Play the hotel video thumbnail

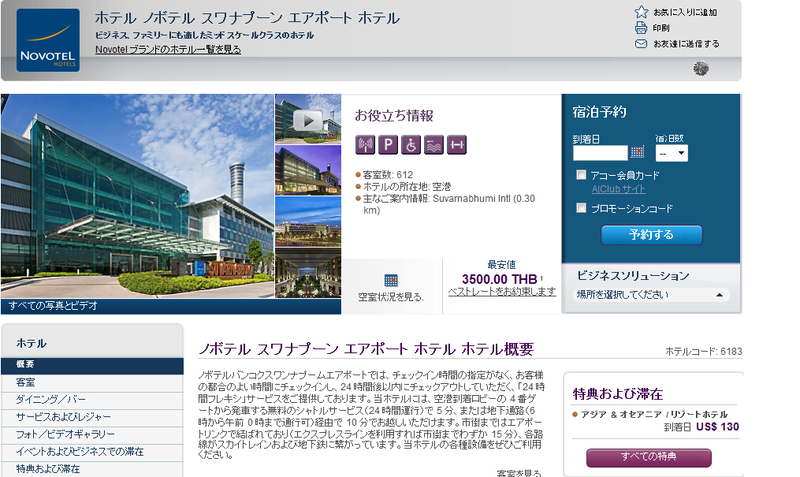click(x=308, y=120)
